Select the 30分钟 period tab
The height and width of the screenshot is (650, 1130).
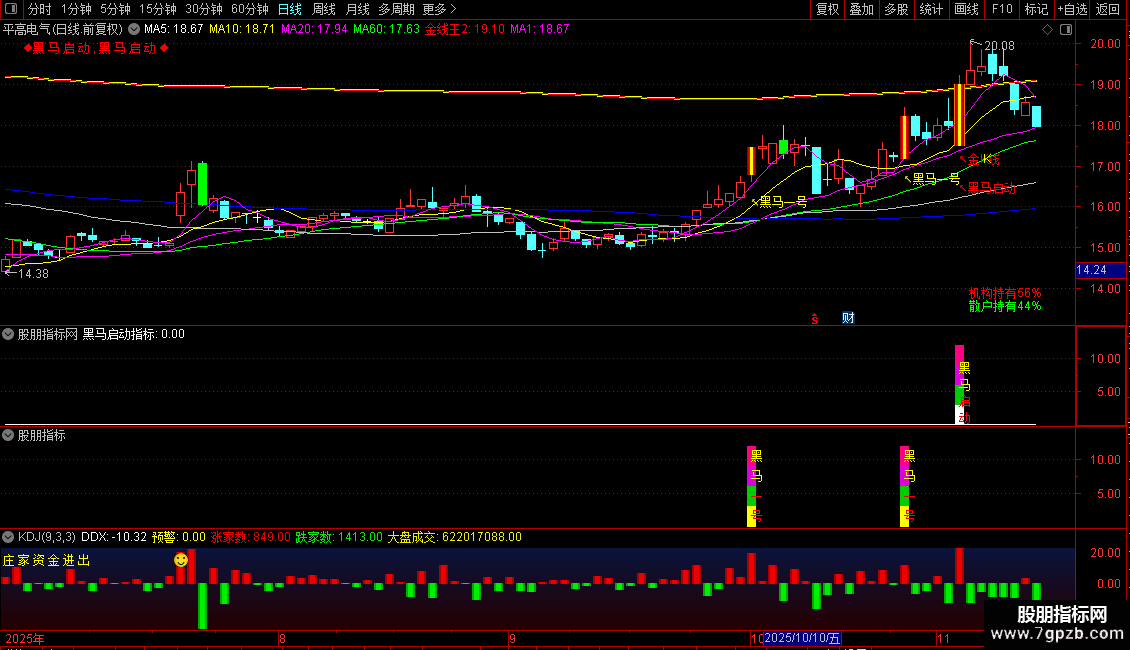[x=204, y=9]
